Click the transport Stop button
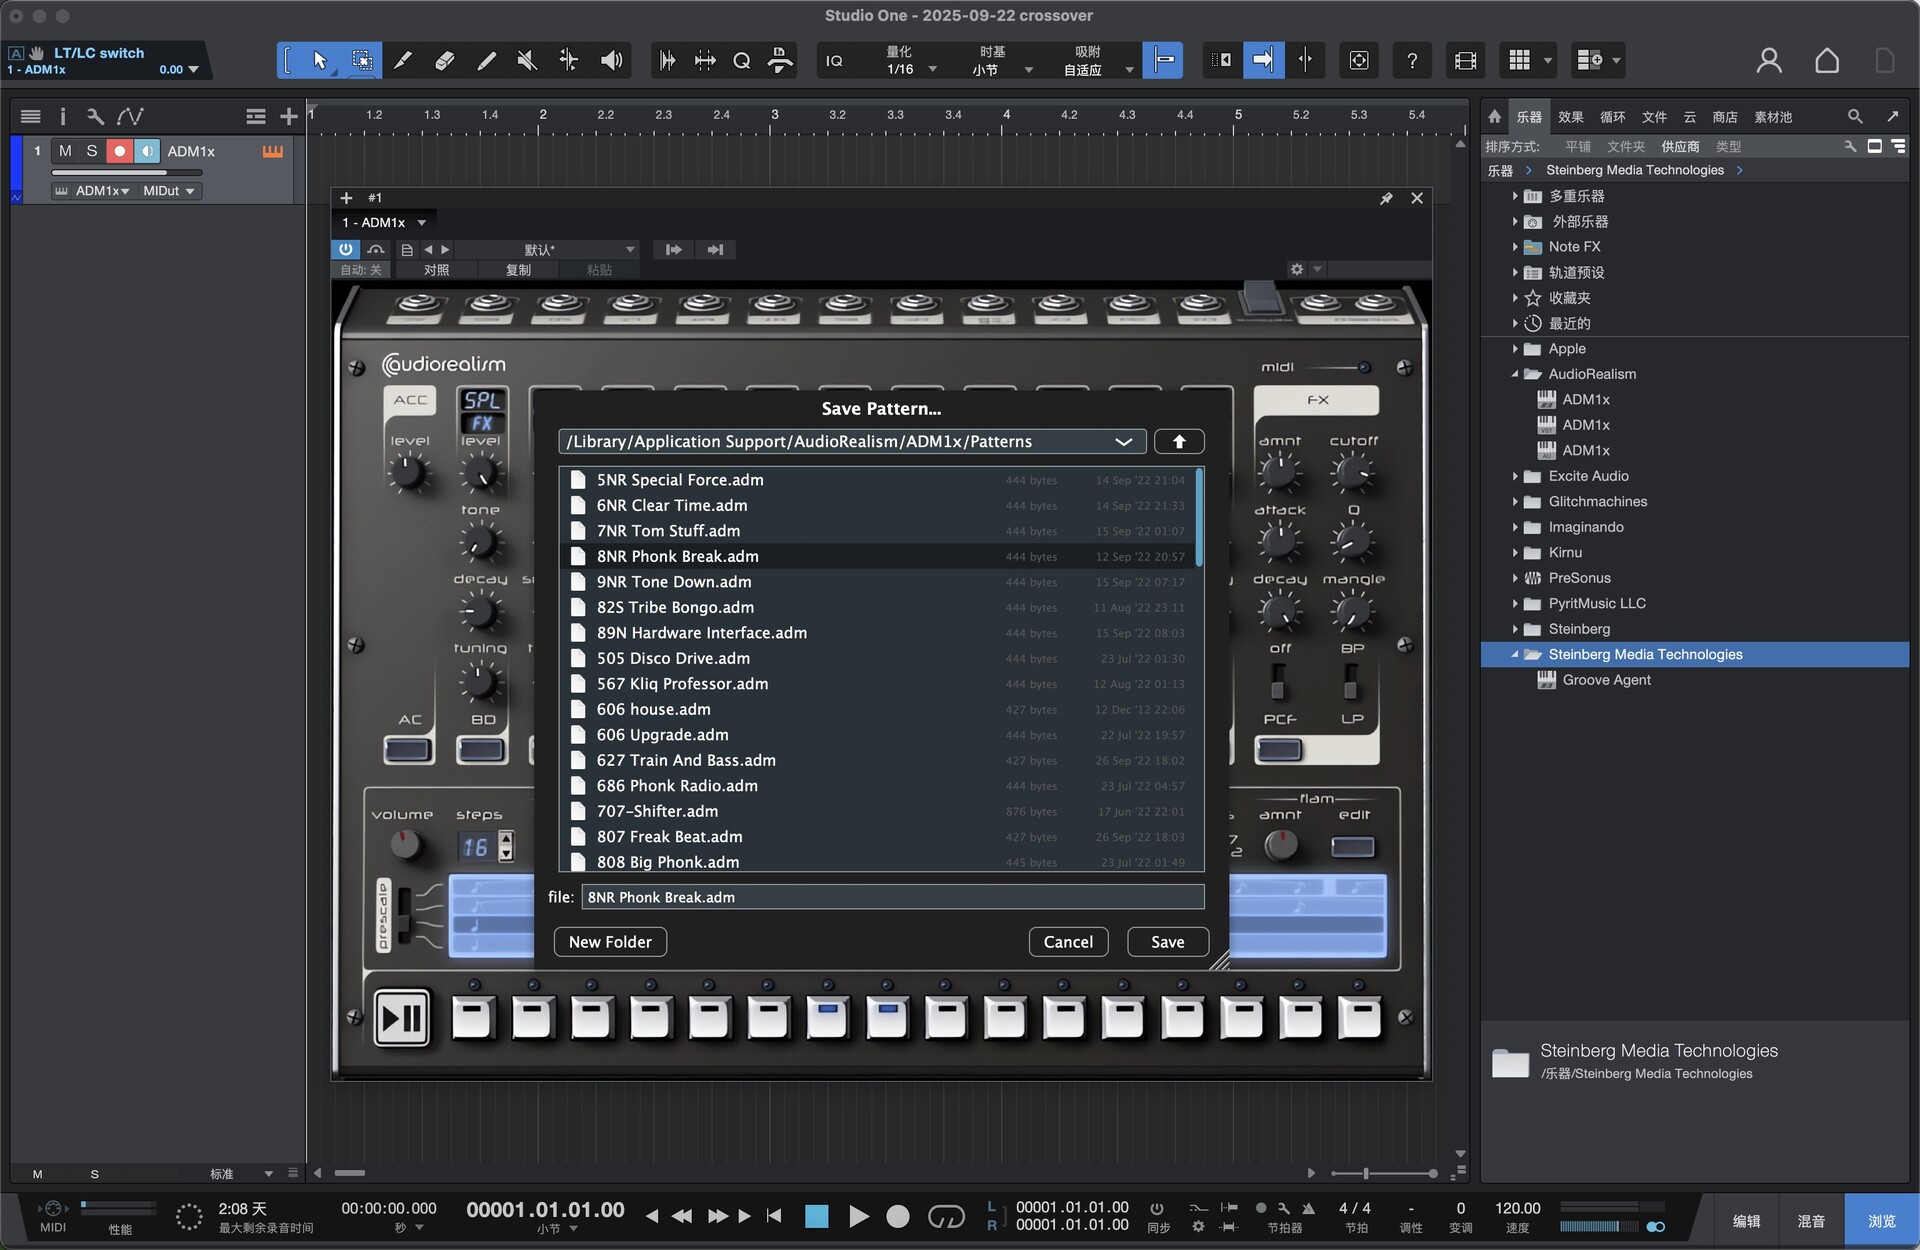This screenshot has width=1920, height=1250. [817, 1216]
